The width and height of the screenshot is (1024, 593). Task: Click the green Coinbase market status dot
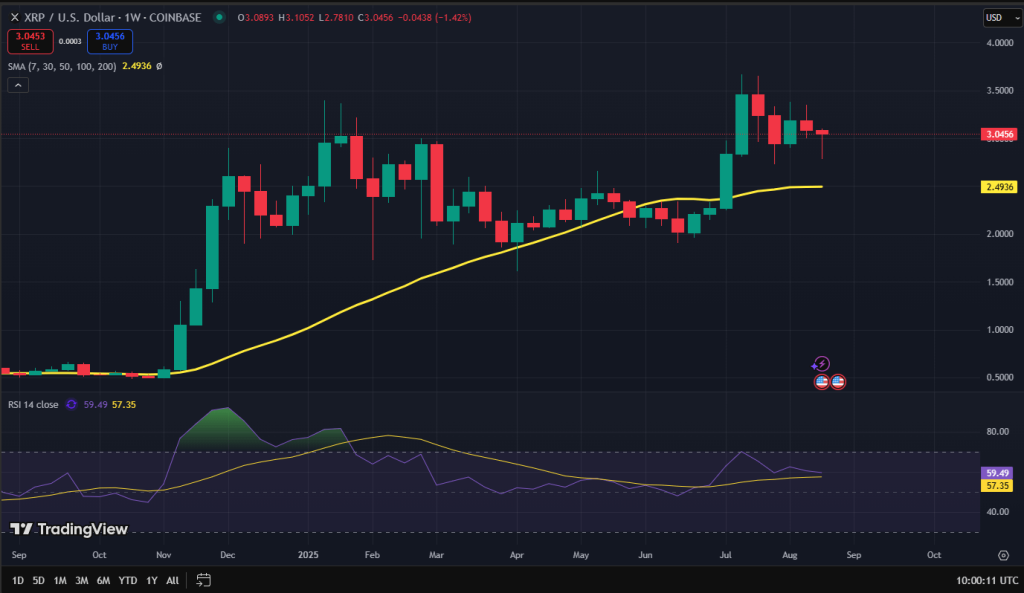219,17
